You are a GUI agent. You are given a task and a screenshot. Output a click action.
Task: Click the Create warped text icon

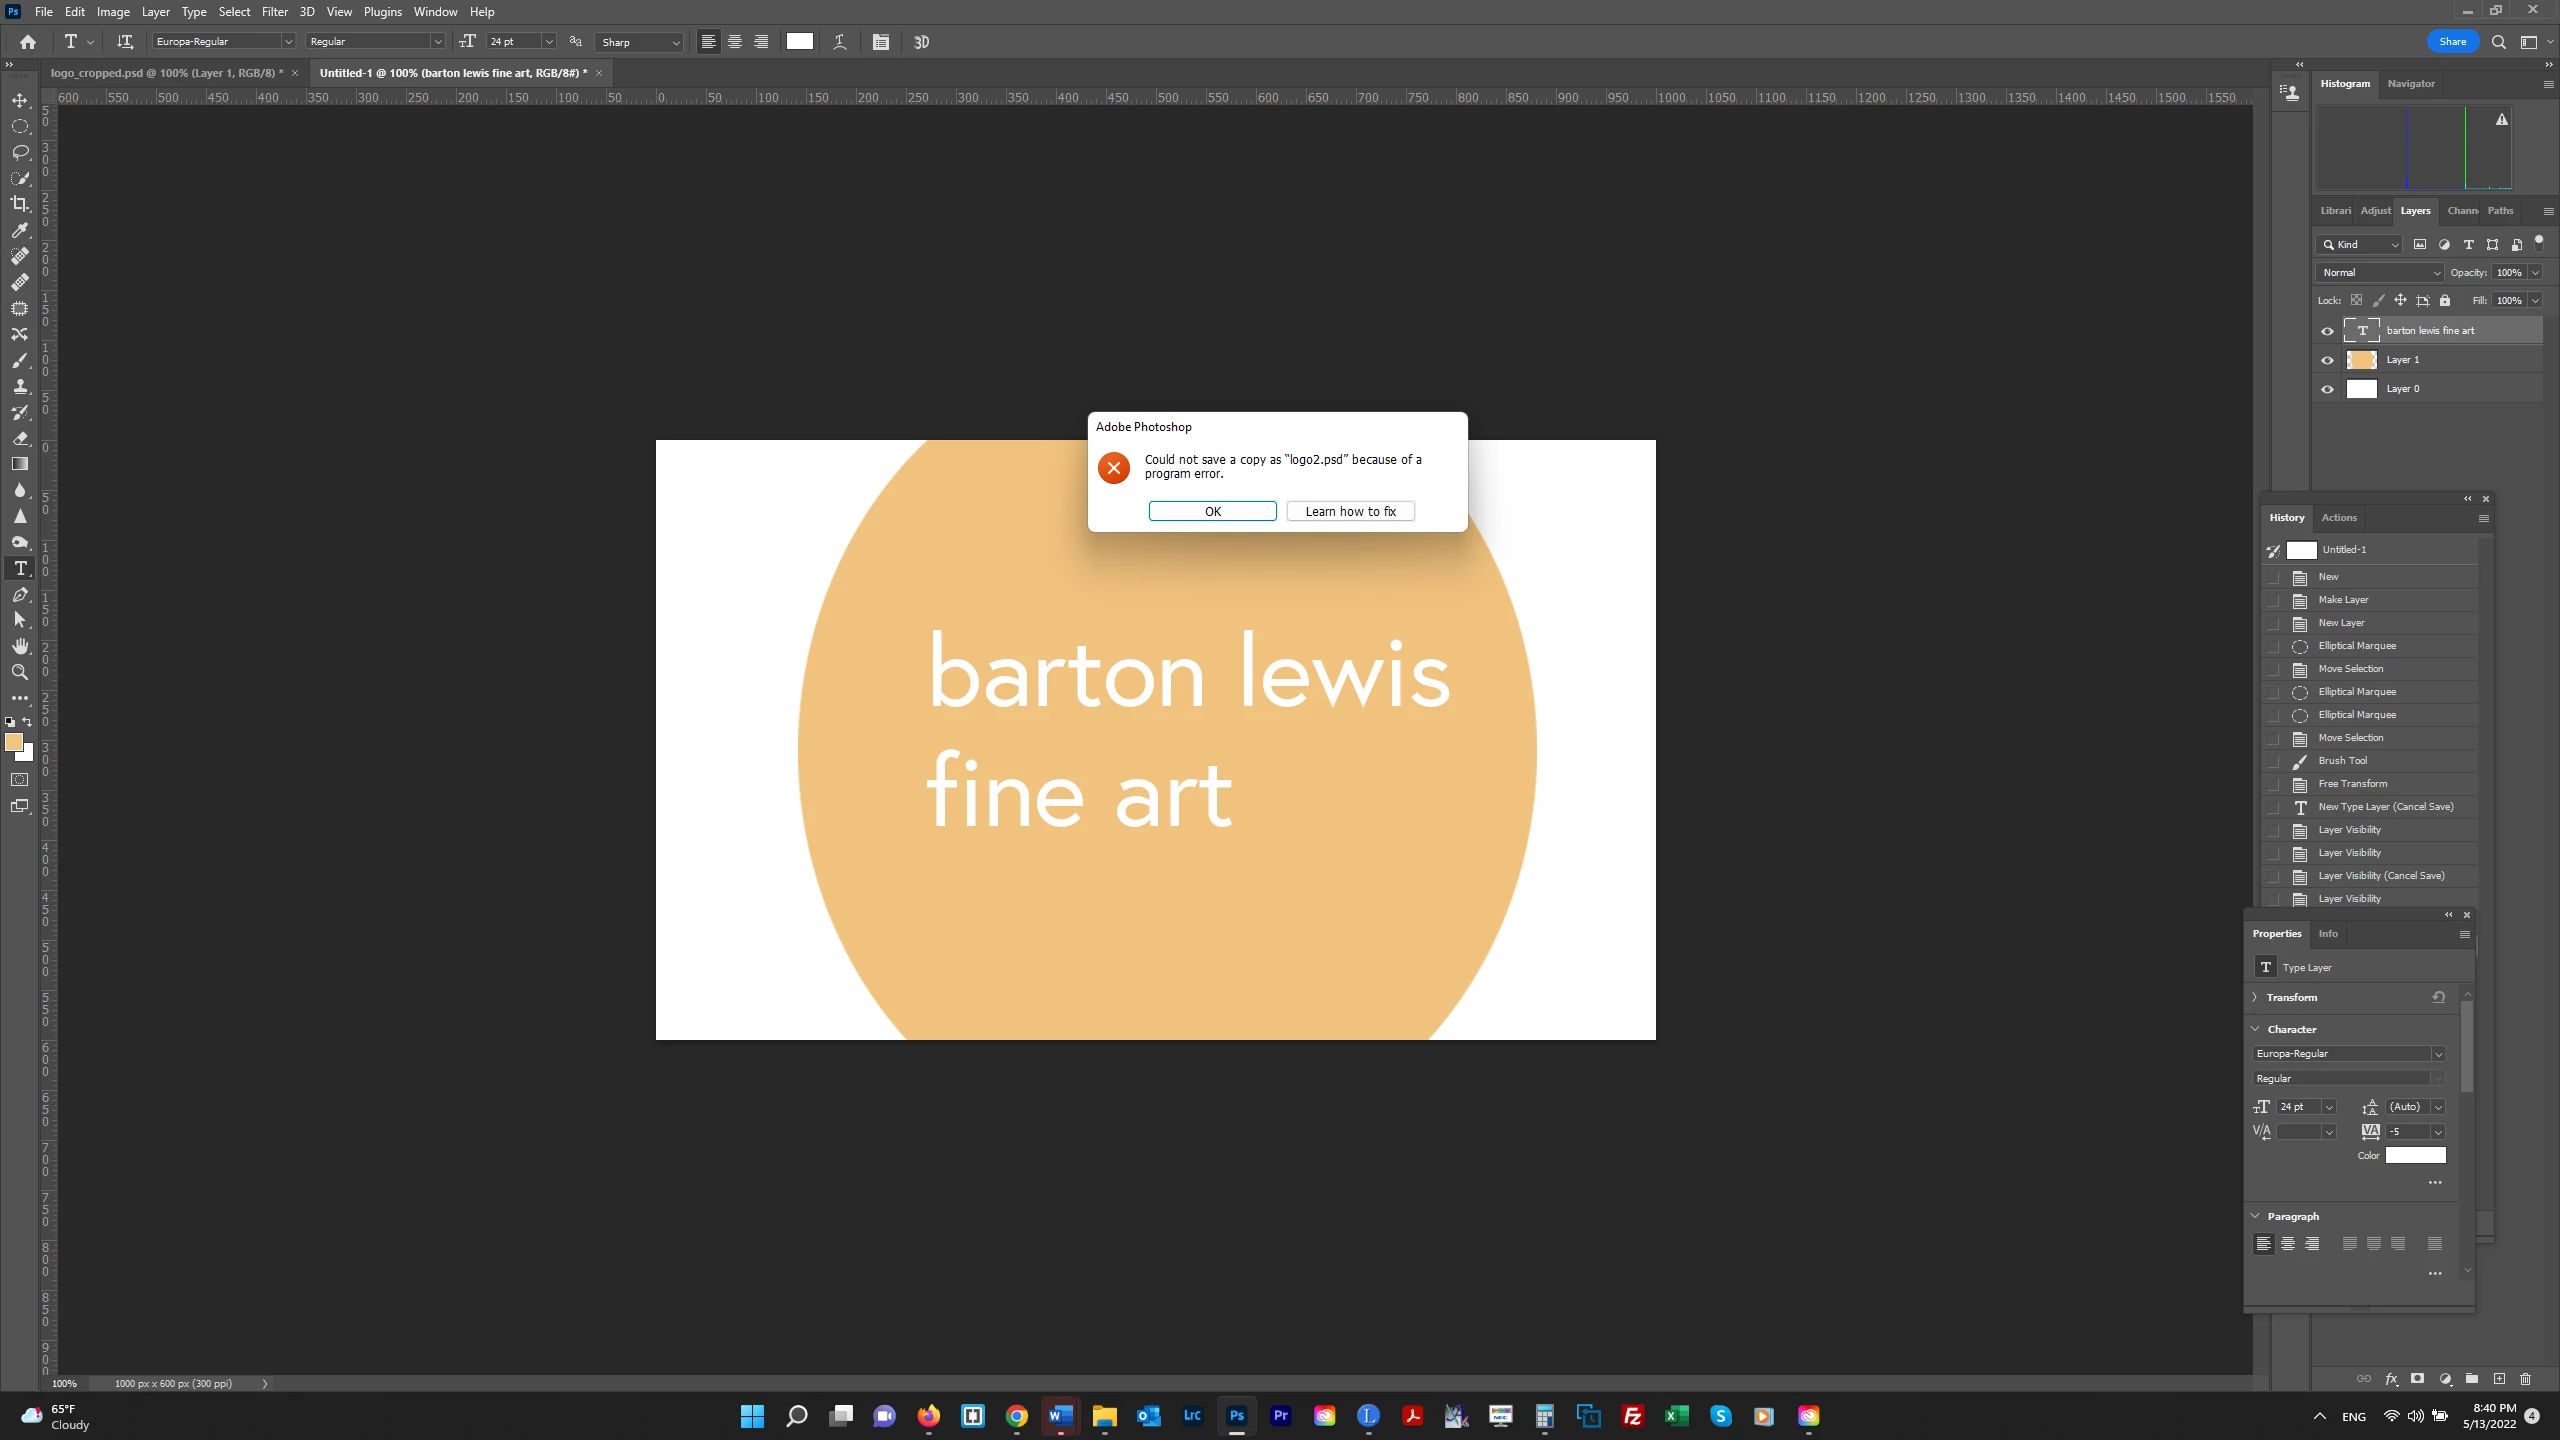(840, 42)
